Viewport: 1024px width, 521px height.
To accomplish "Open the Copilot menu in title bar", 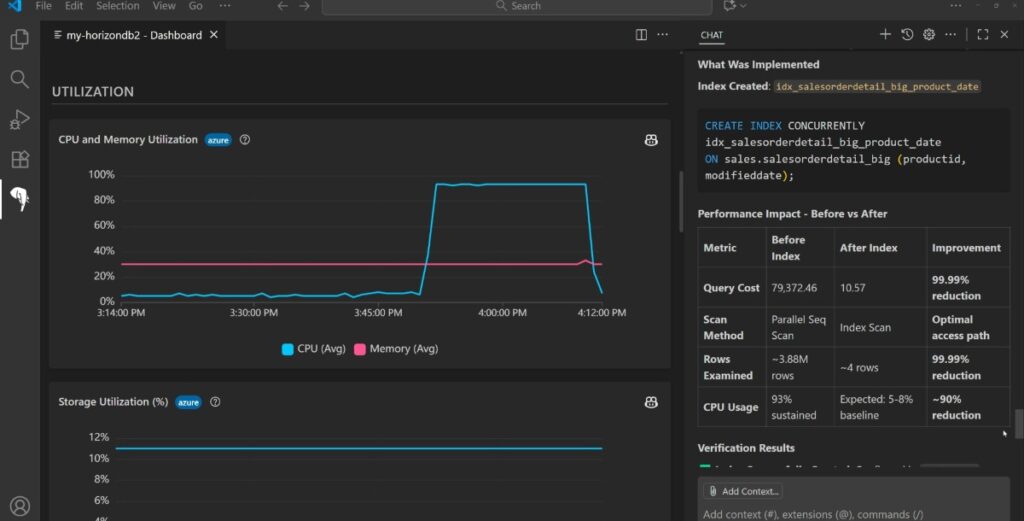I will tap(735, 6).
